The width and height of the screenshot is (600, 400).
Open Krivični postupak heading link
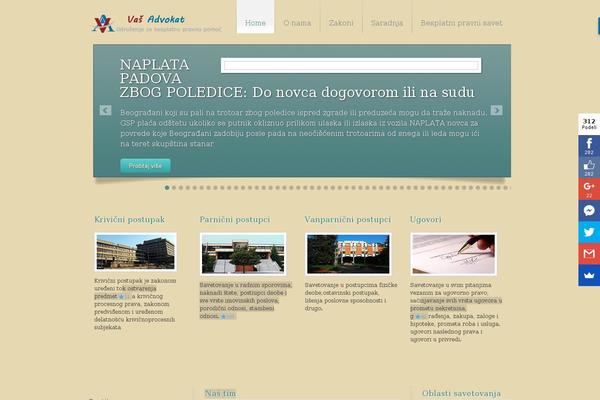pyautogui.click(x=129, y=220)
